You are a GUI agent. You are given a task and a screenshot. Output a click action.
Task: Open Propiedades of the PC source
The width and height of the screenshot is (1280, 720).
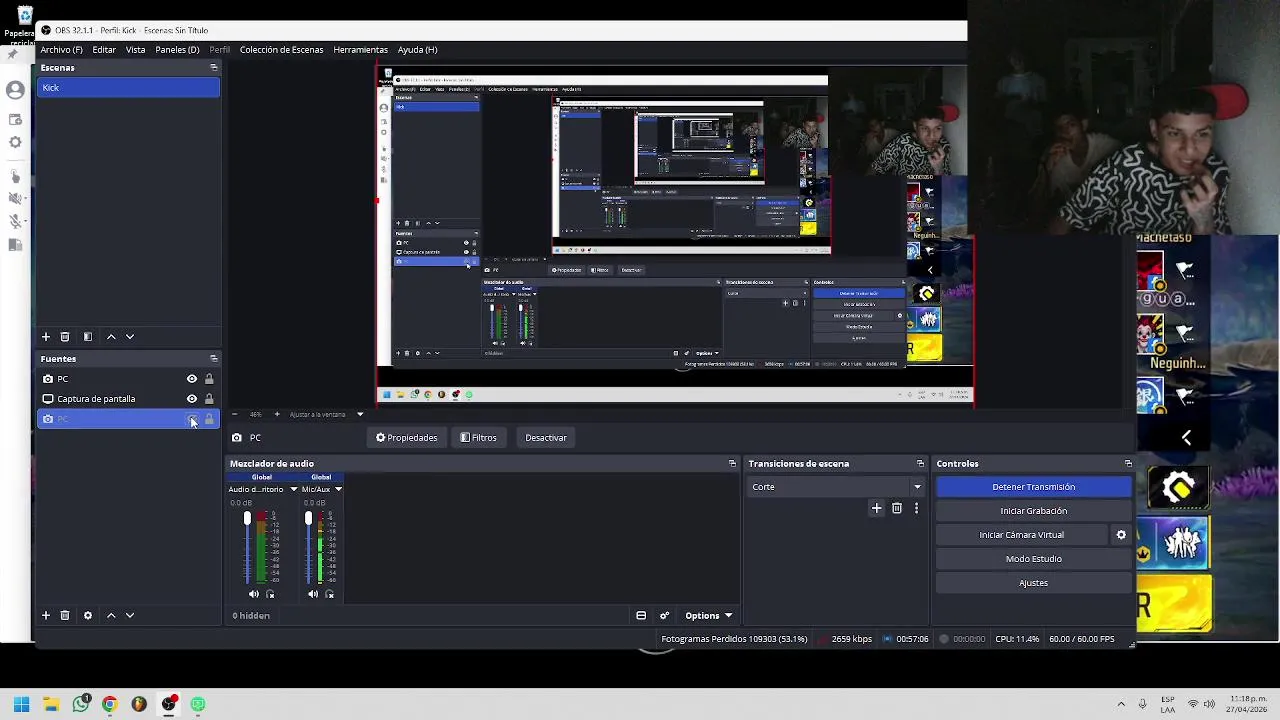406,438
